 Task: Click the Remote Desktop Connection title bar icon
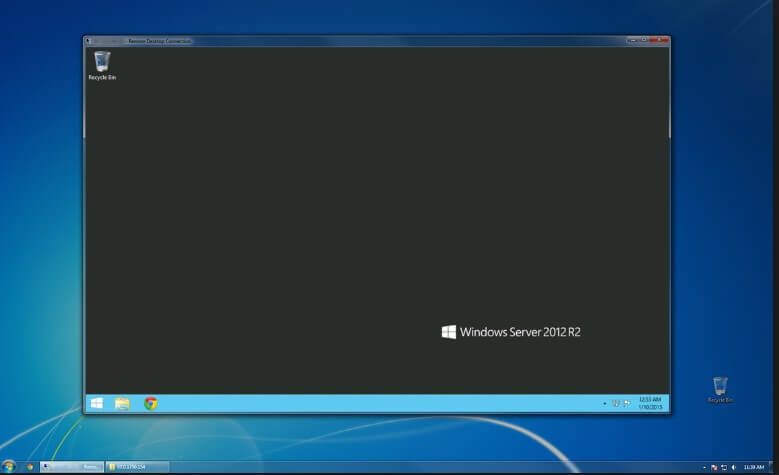point(88,41)
